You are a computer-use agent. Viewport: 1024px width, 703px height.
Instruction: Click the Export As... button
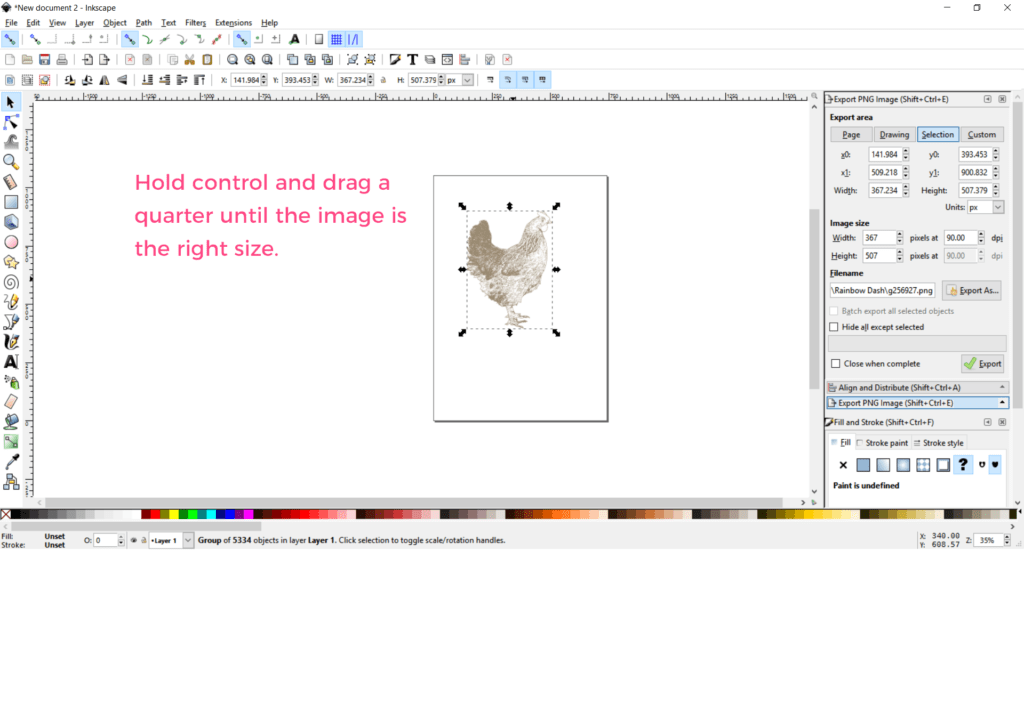coord(972,290)
